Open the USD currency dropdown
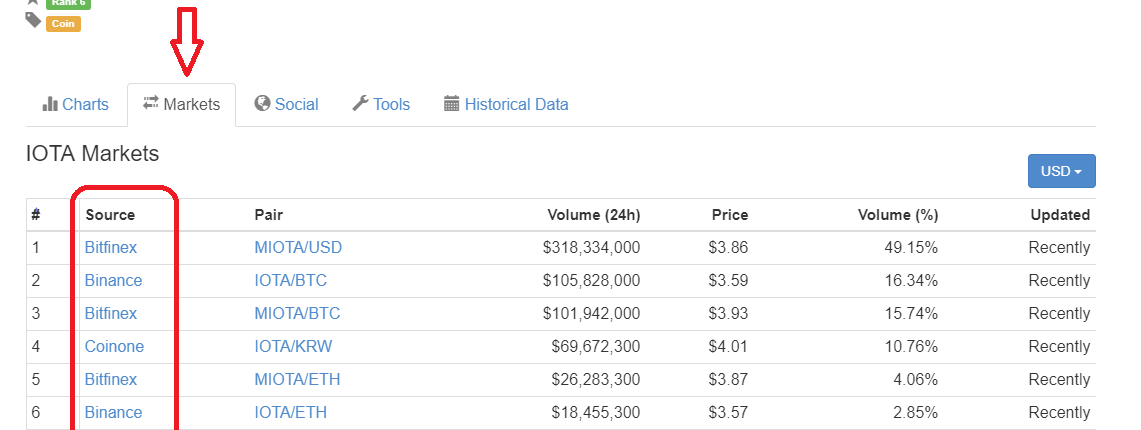This screenshot has width=1141, height=430. (x=1061, y=171)
